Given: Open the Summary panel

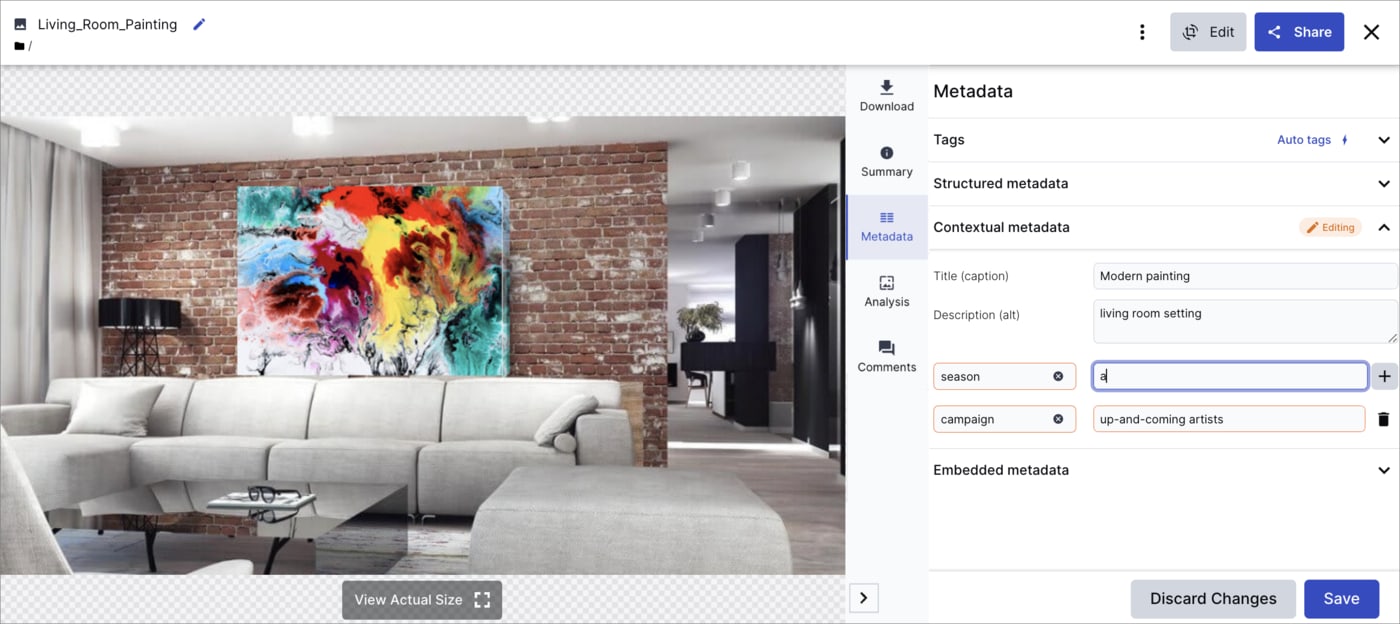Looking at the screenshot, I should click(x=886, y=161).
